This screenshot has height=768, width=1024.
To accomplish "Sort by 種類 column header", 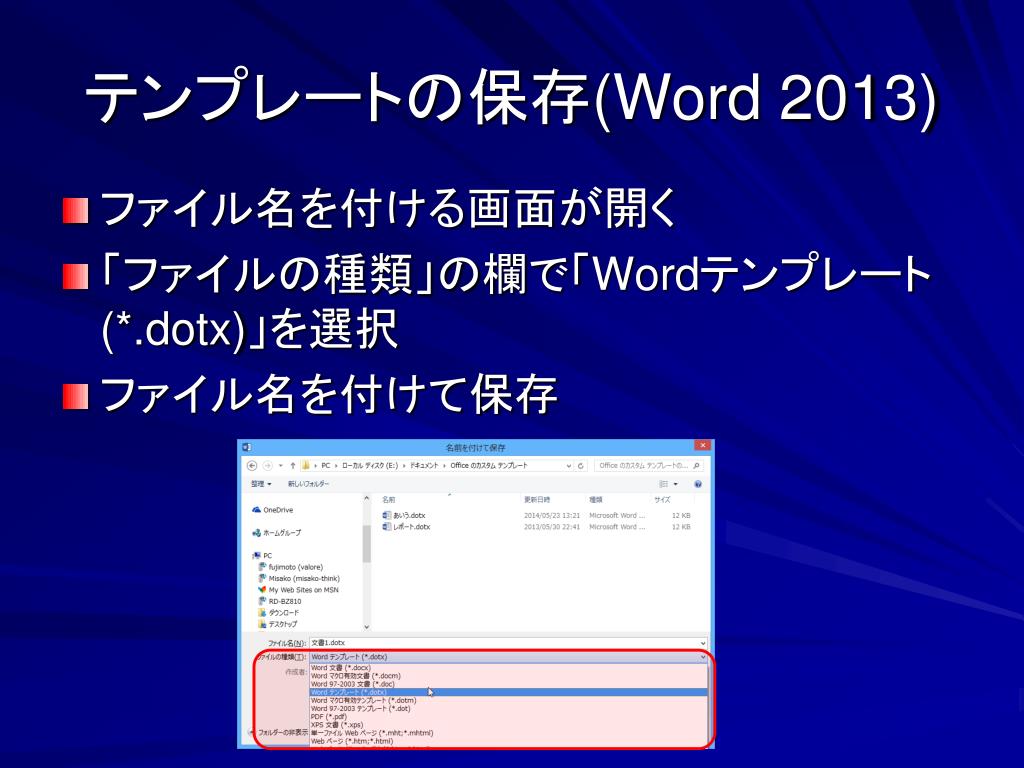I will (596, 500).
